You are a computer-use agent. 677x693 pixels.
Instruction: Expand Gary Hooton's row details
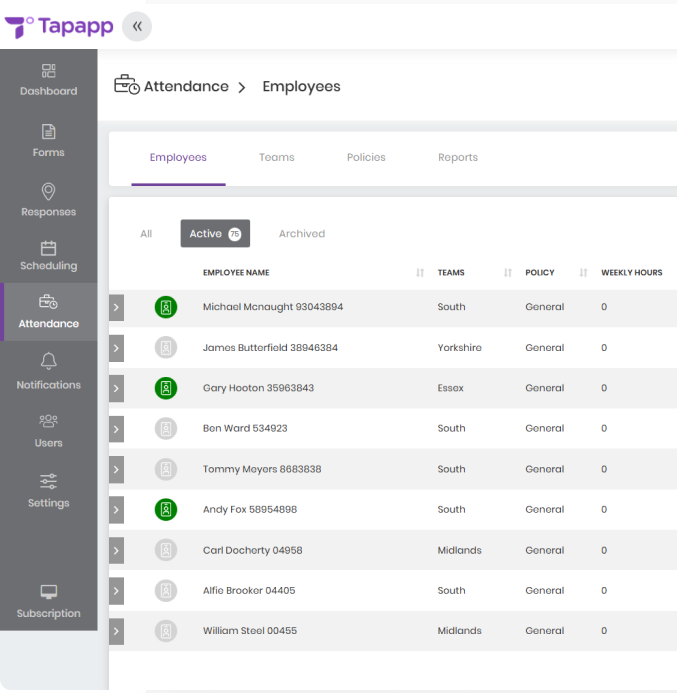point(116,388)
